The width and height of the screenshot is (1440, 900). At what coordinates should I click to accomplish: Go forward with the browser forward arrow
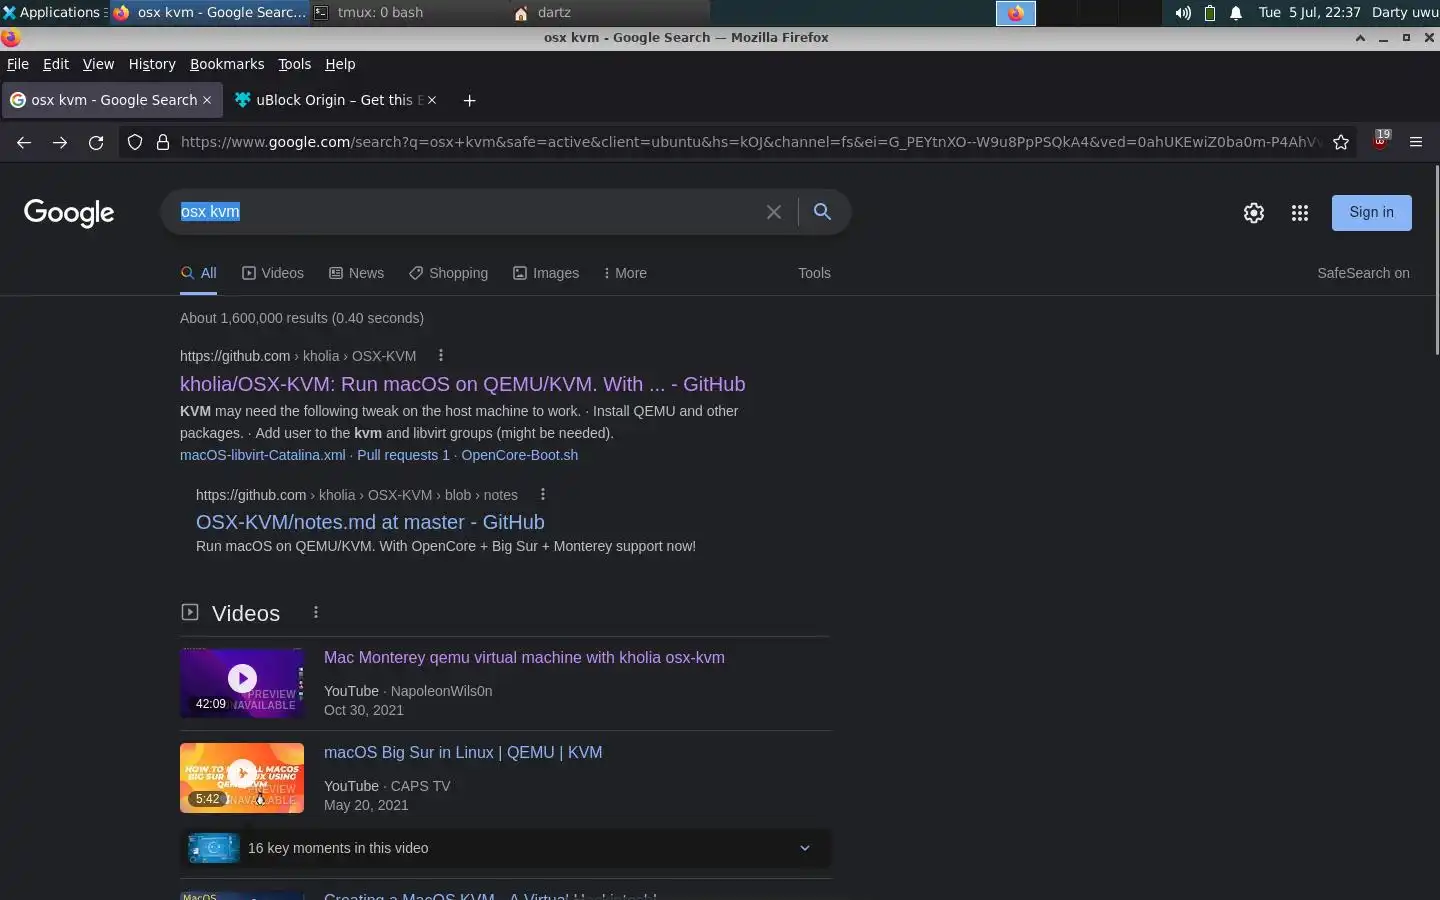[x=60, y=142]
